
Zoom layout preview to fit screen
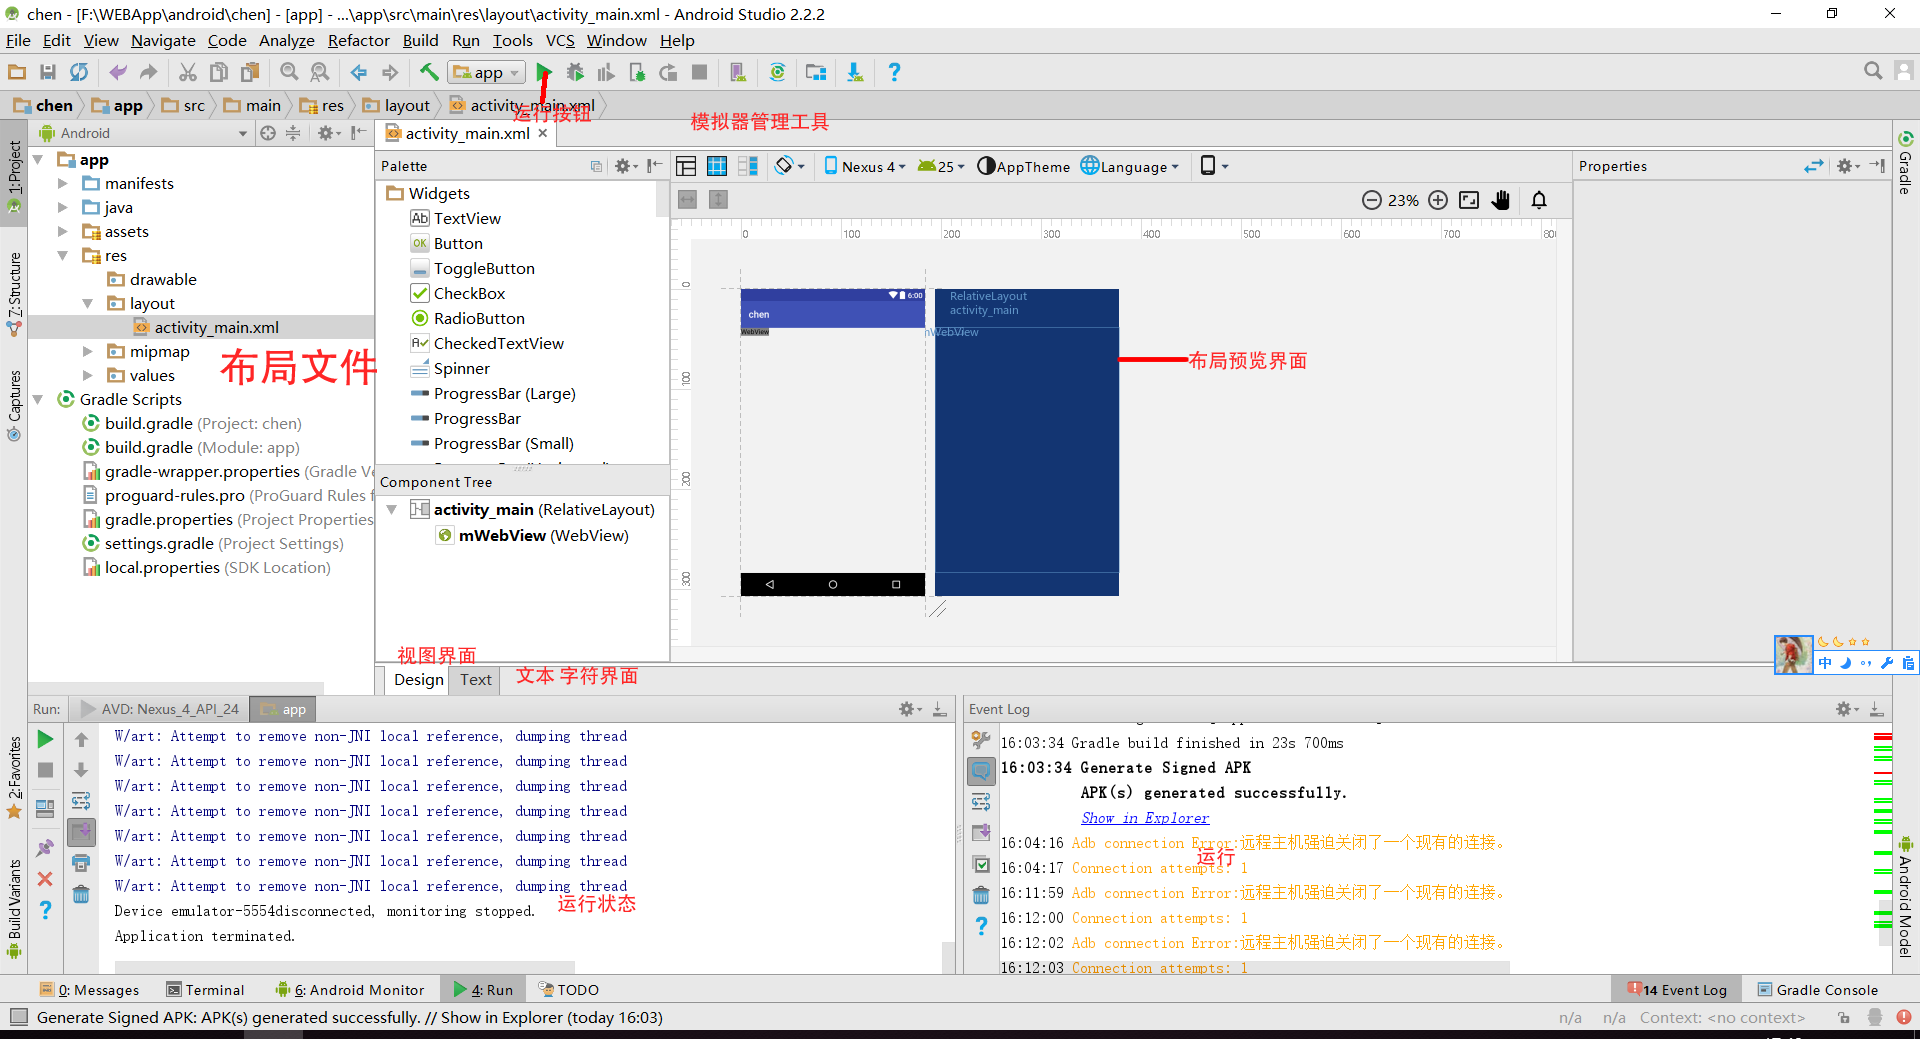(x=1469, y=200)
